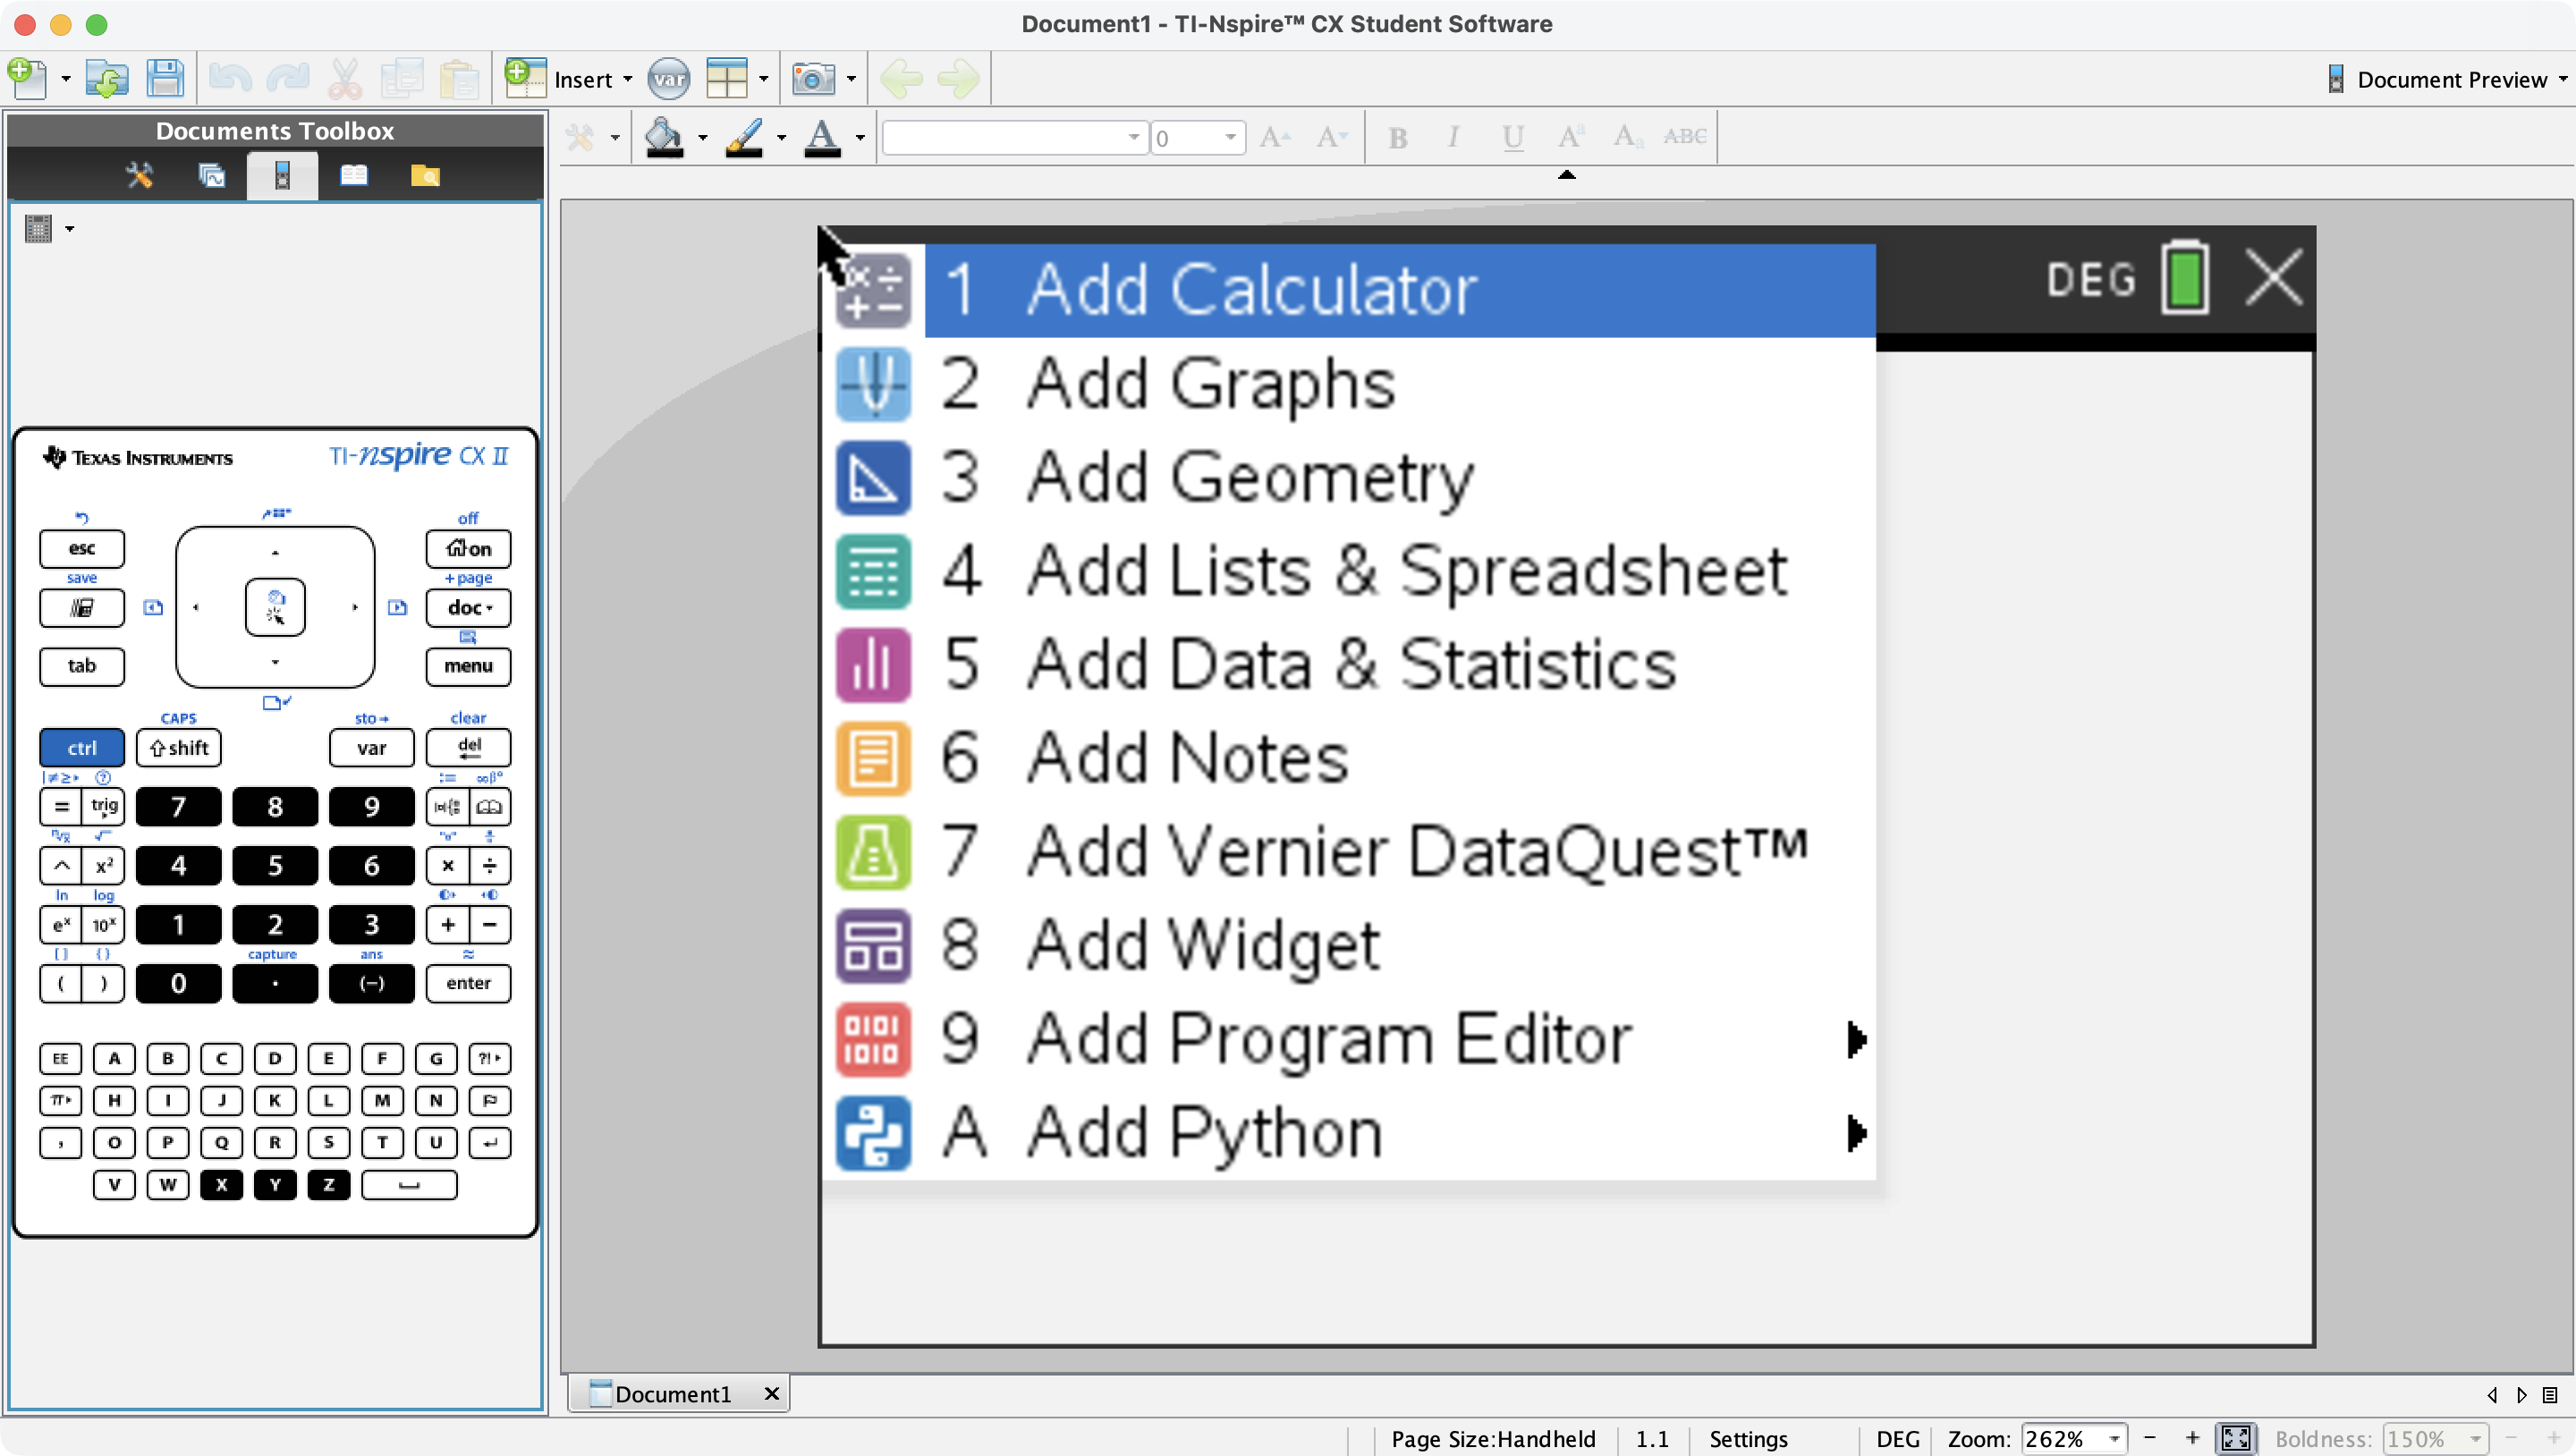
Task: Select Add Calculator menu entry
Action: tap(1399, 290)
